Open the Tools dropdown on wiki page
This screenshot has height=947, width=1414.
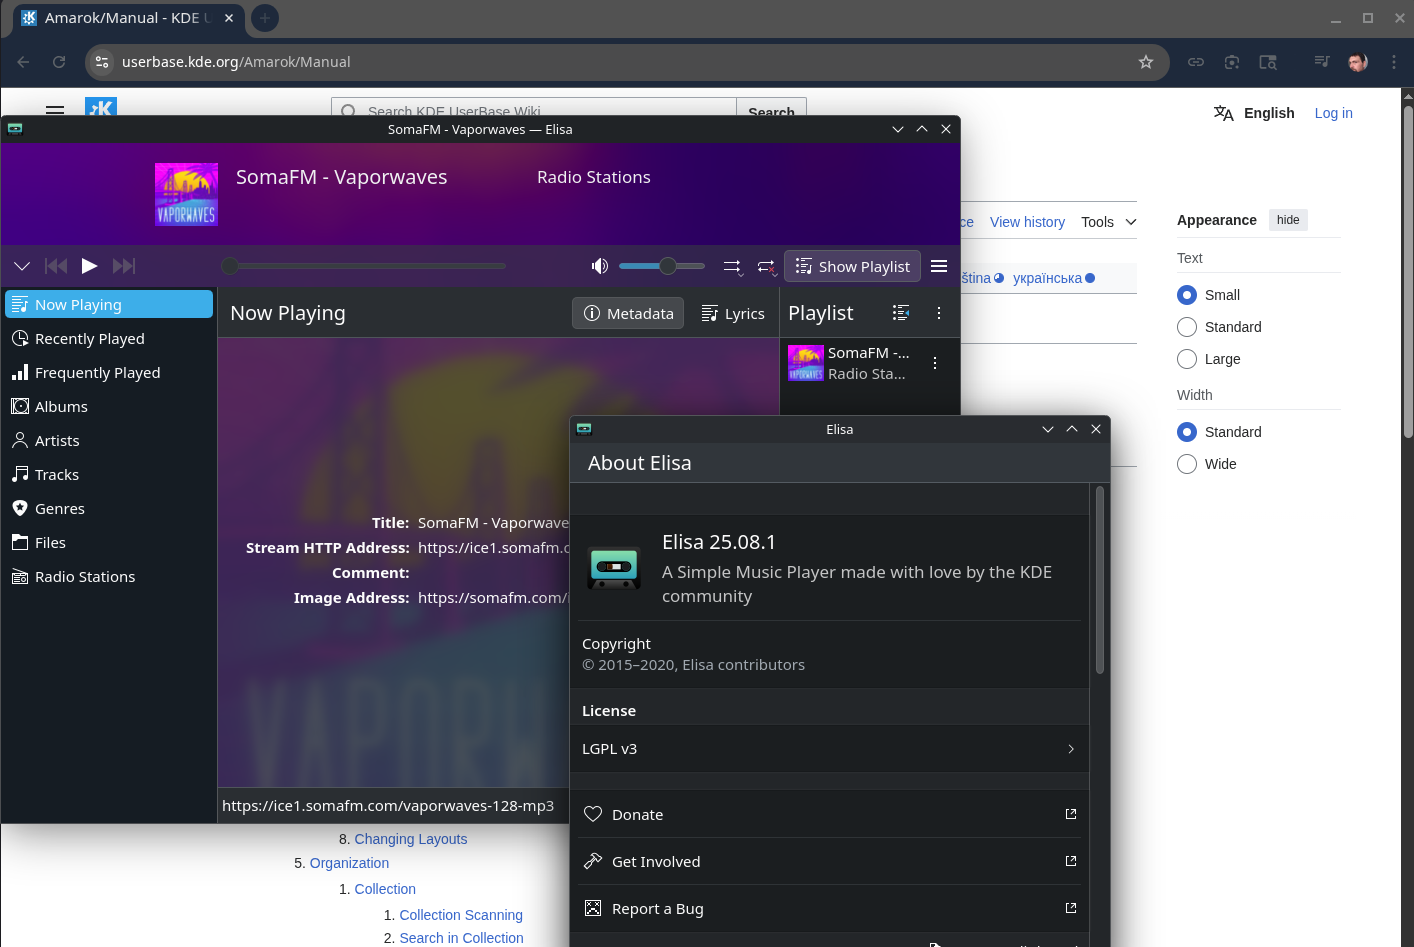click(x=1109, y=222)
